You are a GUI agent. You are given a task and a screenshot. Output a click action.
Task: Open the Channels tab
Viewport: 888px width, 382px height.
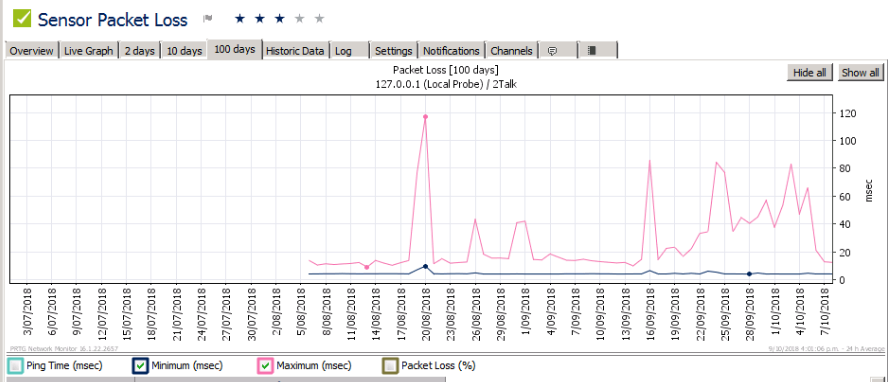511,50
